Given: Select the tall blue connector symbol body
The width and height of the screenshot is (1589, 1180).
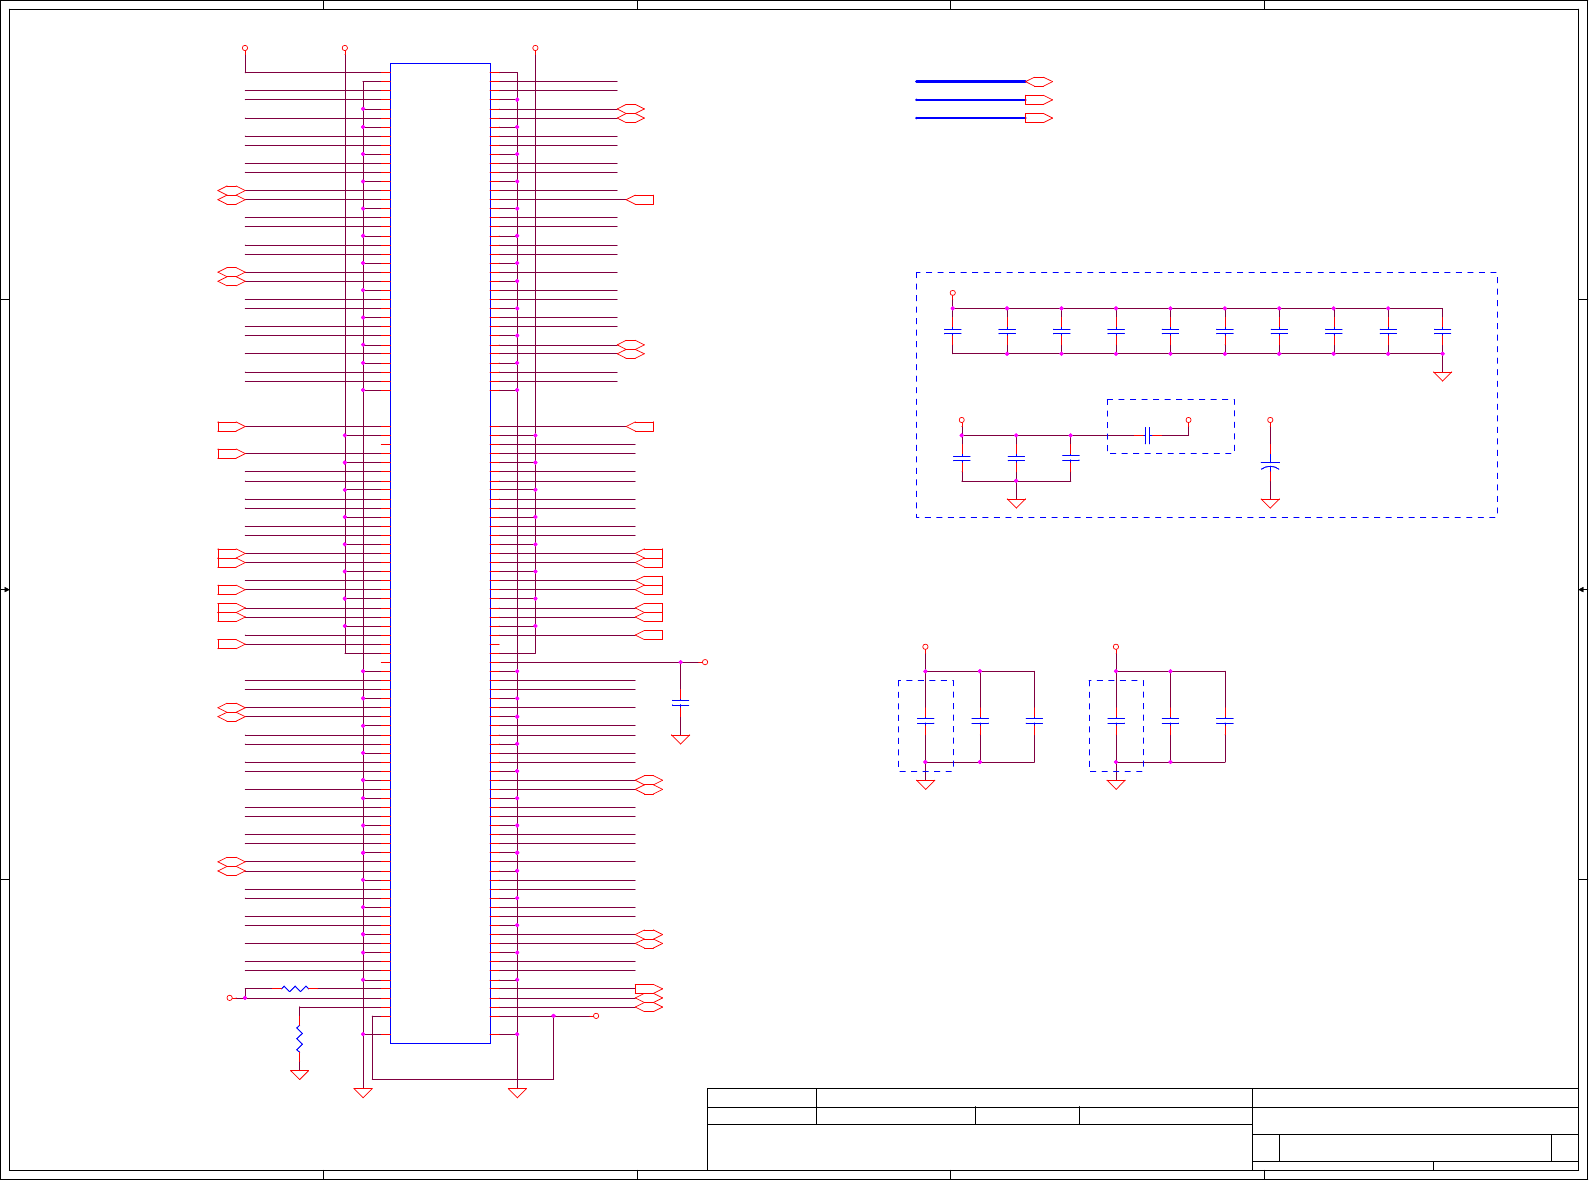Looking at the screenshot, I should tap(440, 553).
